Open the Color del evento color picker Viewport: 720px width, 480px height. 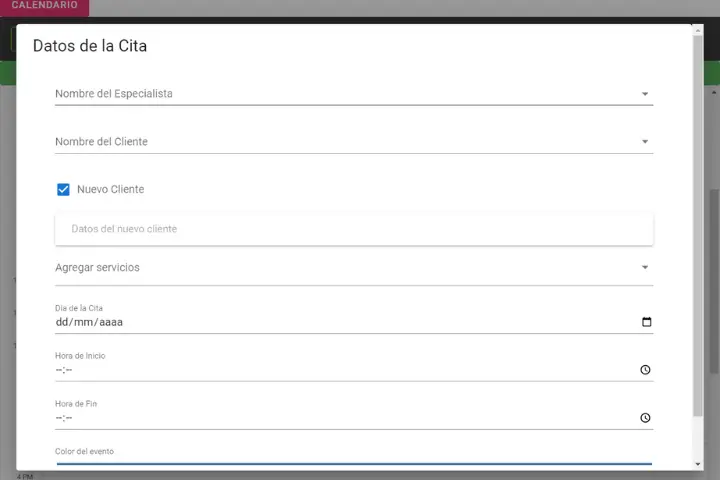coord(354,464)
